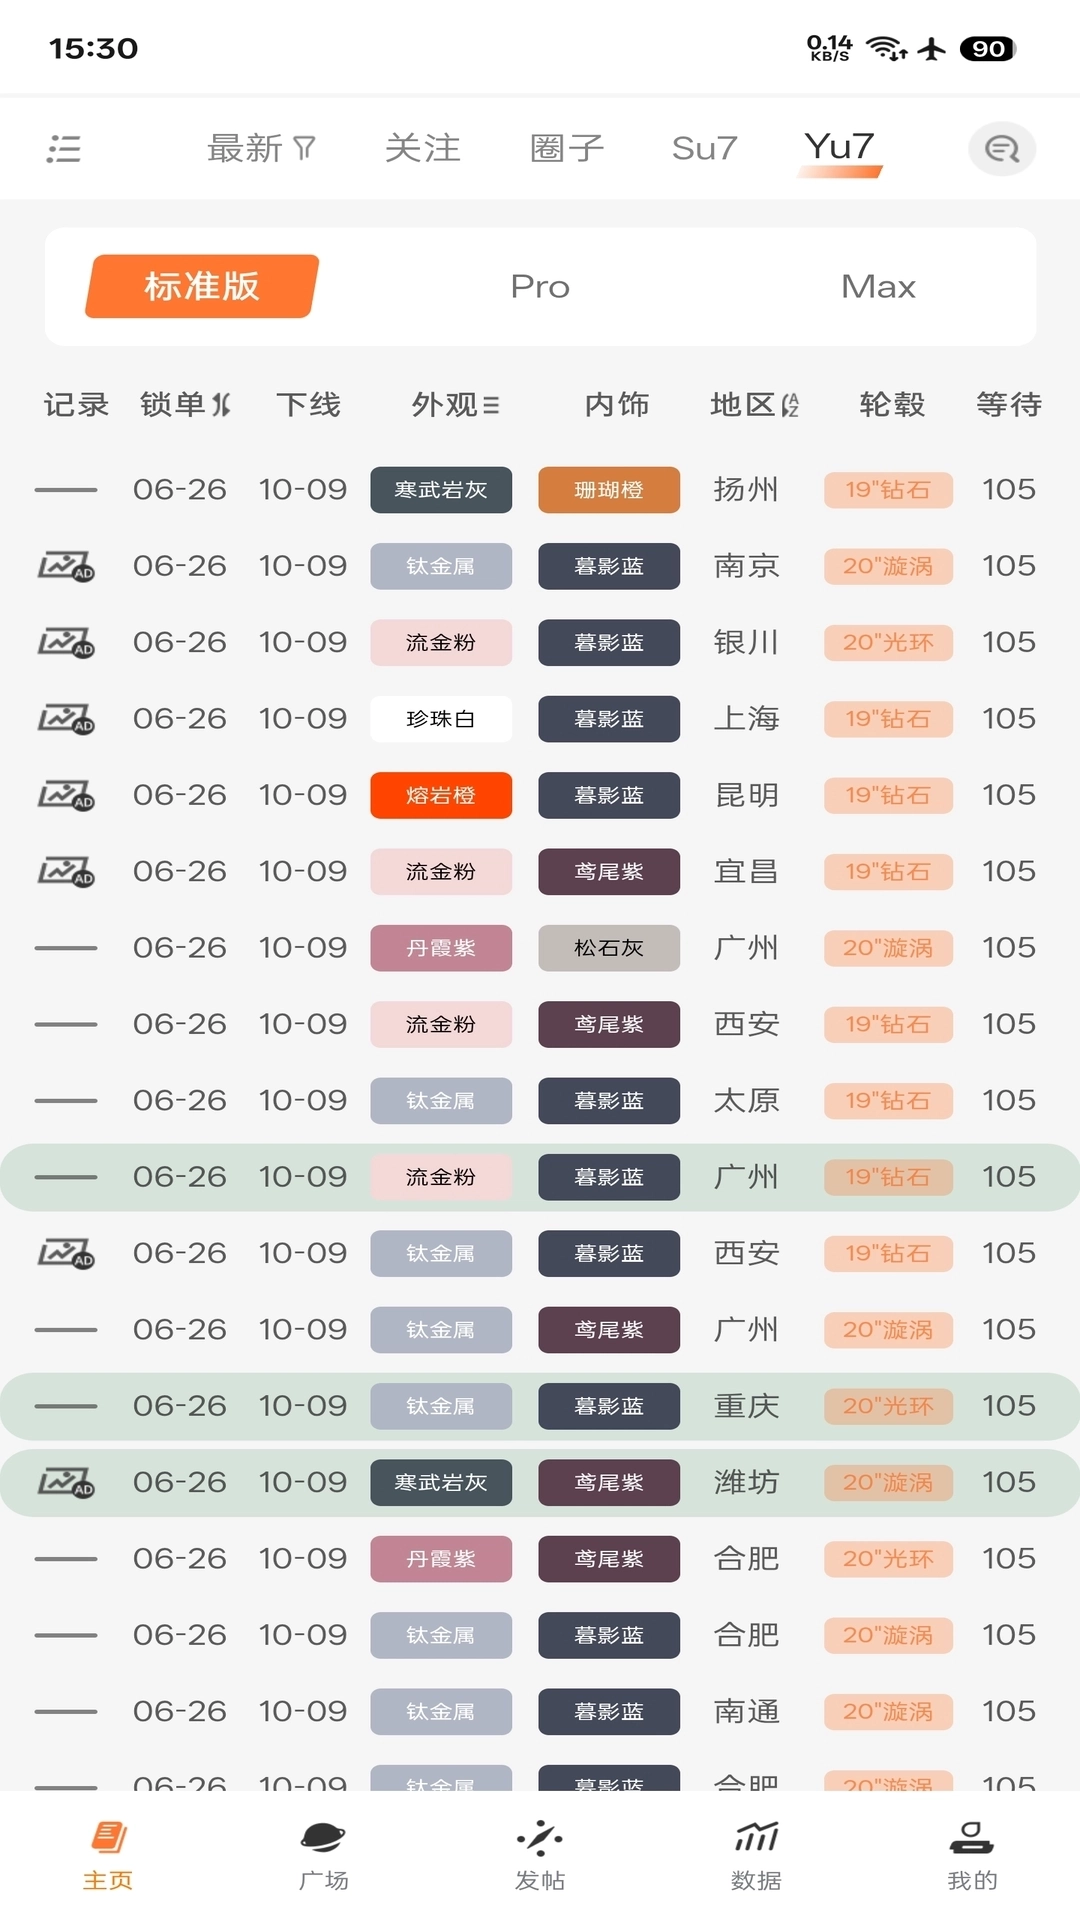Open the 数据 statistics chart icon
Image resolution: width=1080 pixels, height=1920 pixels.
click(755, 1841)
